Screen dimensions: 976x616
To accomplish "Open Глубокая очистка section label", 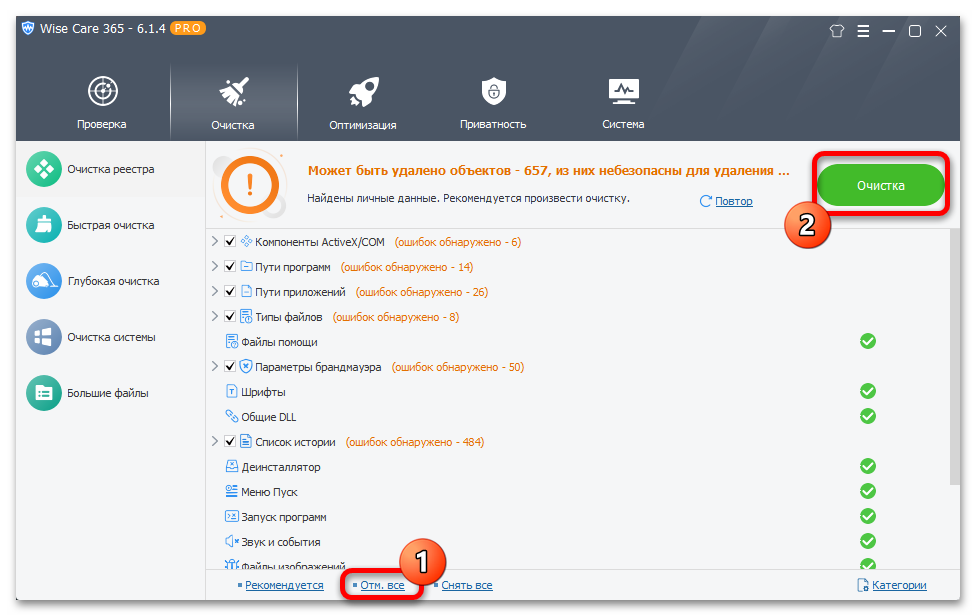I will [x=113, y=281].
